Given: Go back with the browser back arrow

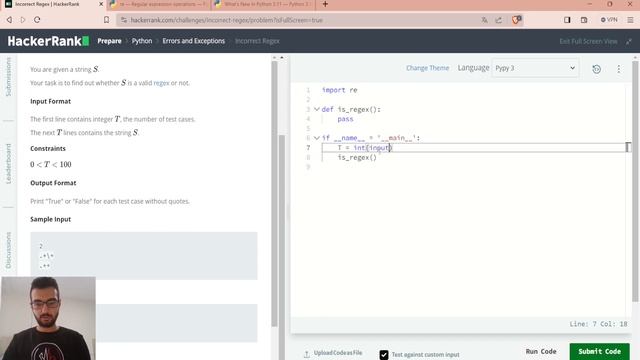Looking at the screenshot, I should click(9, 20).
